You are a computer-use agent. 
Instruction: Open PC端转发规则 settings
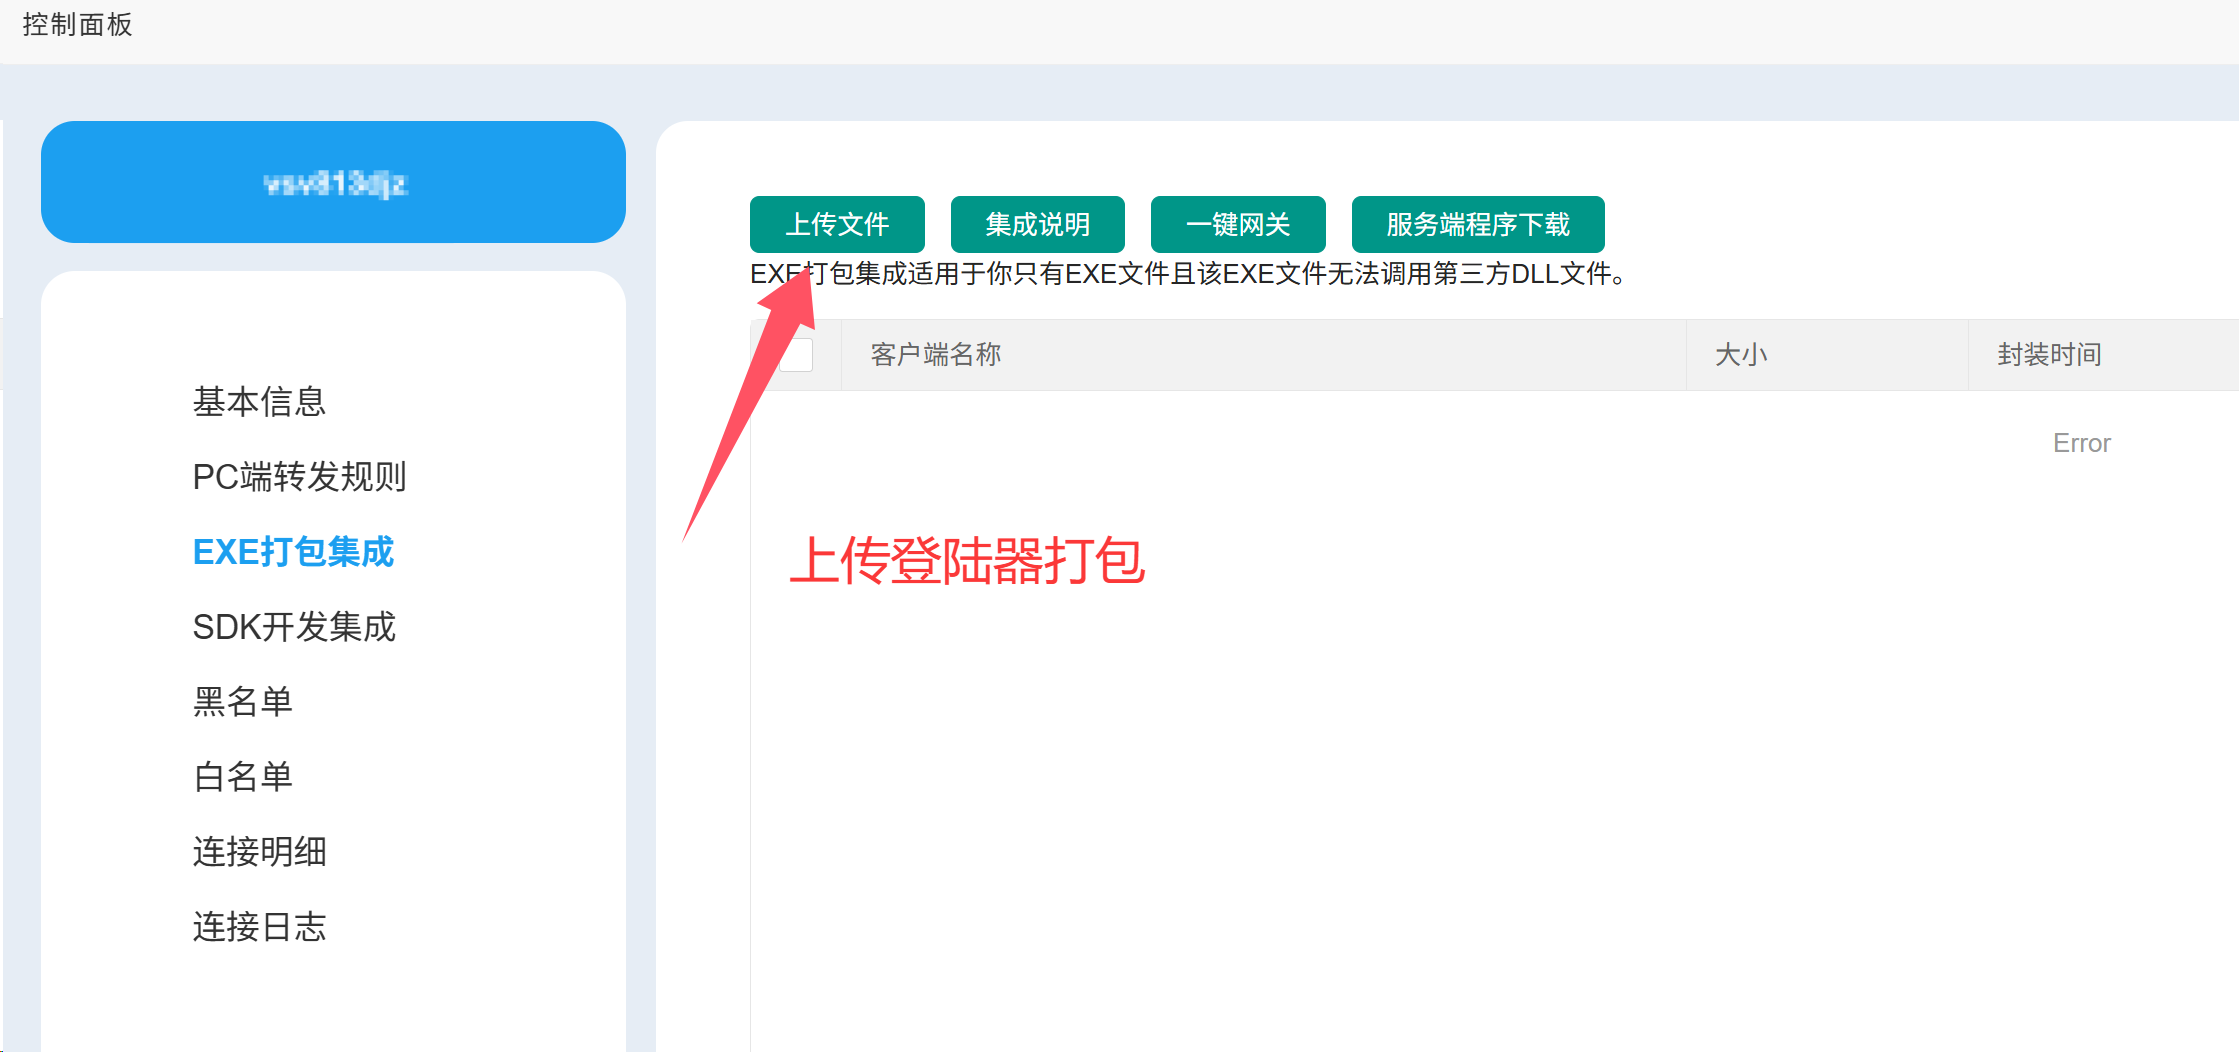click(x=299, y=477)
